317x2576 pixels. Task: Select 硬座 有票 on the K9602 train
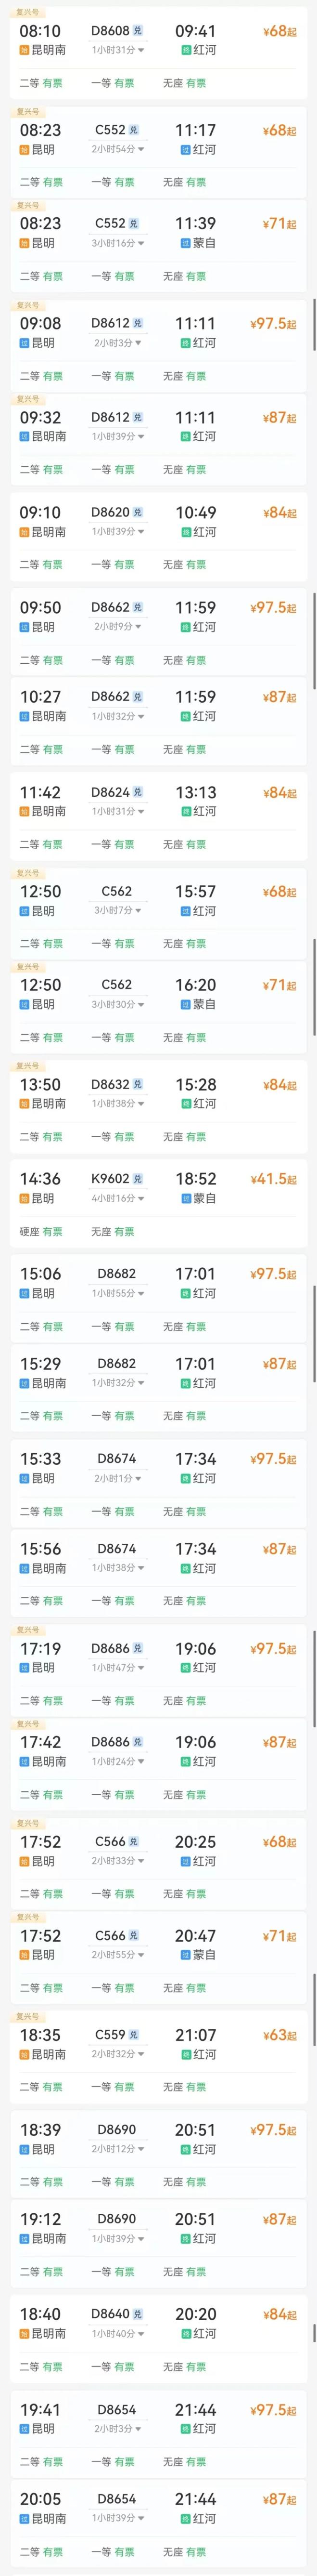[41, 1232]
